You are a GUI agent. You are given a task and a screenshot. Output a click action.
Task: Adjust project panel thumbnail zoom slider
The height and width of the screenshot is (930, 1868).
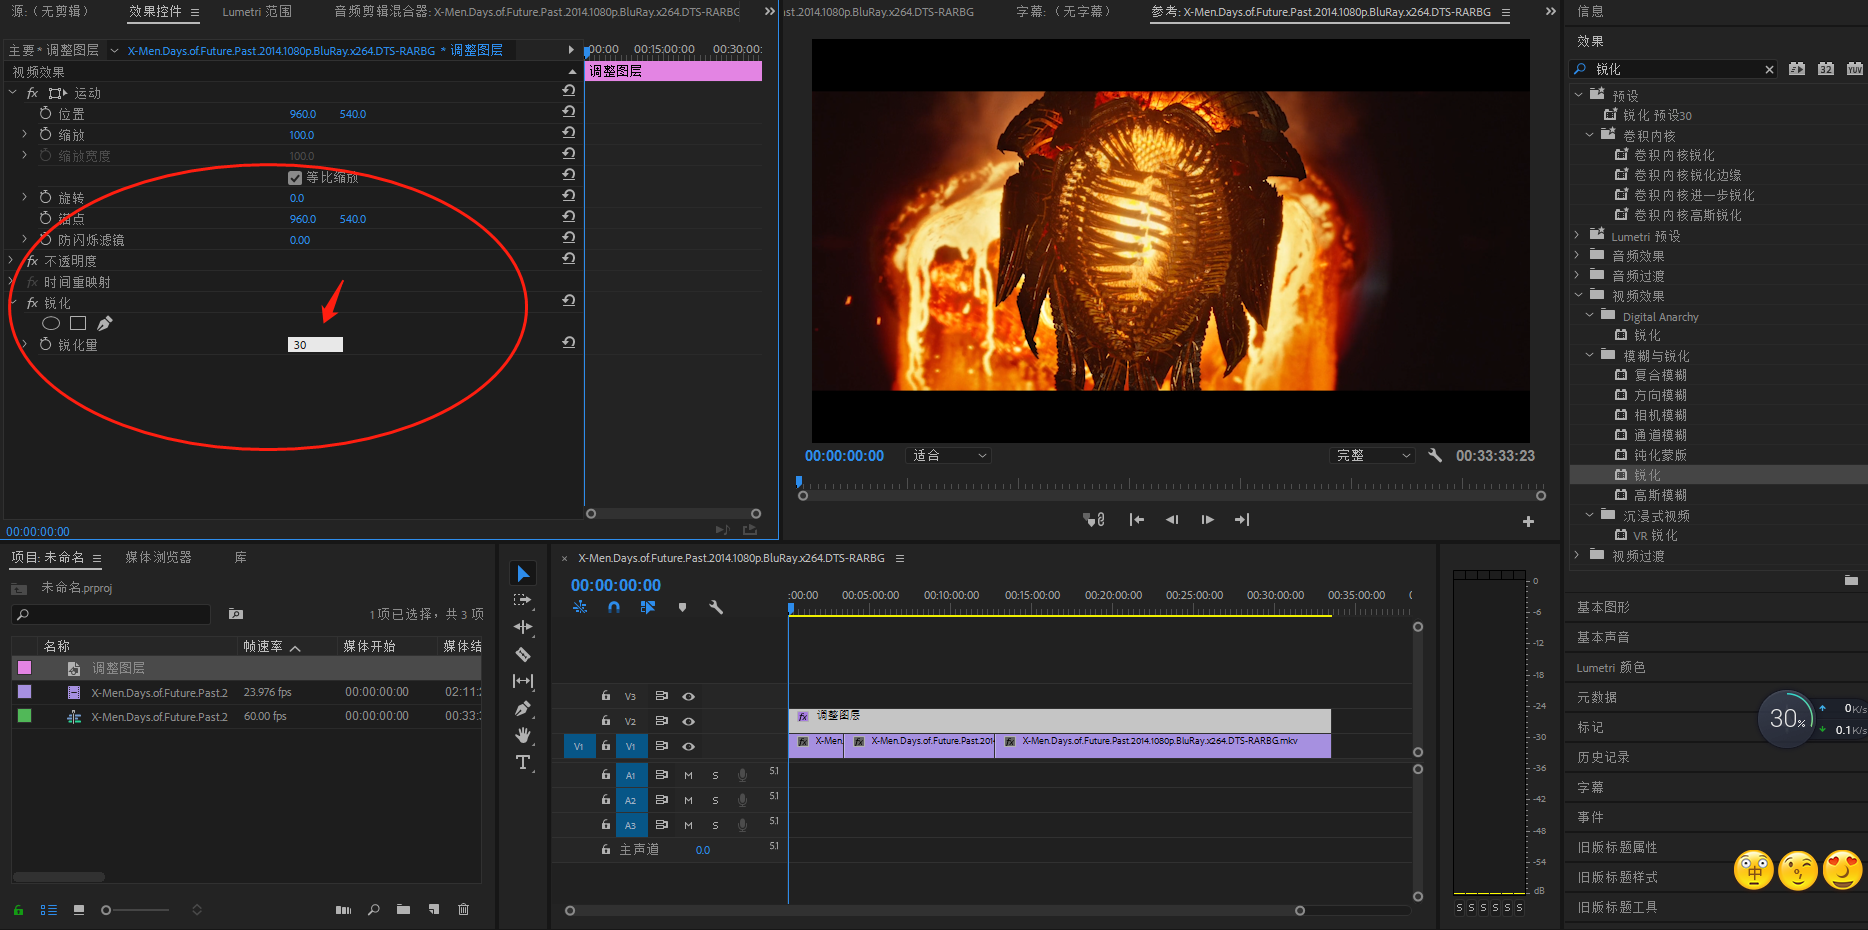click(106, 910)
